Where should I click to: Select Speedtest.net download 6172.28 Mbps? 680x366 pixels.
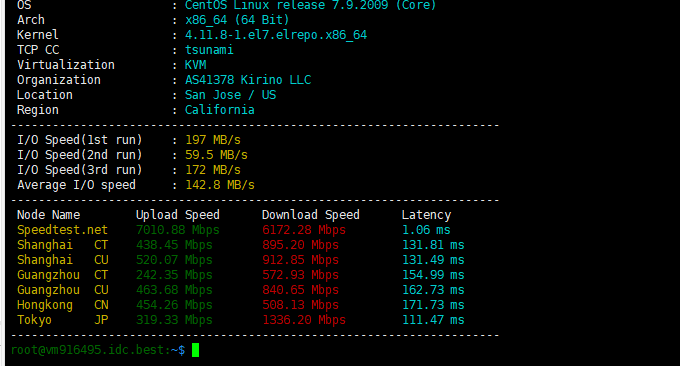point(304,230)
